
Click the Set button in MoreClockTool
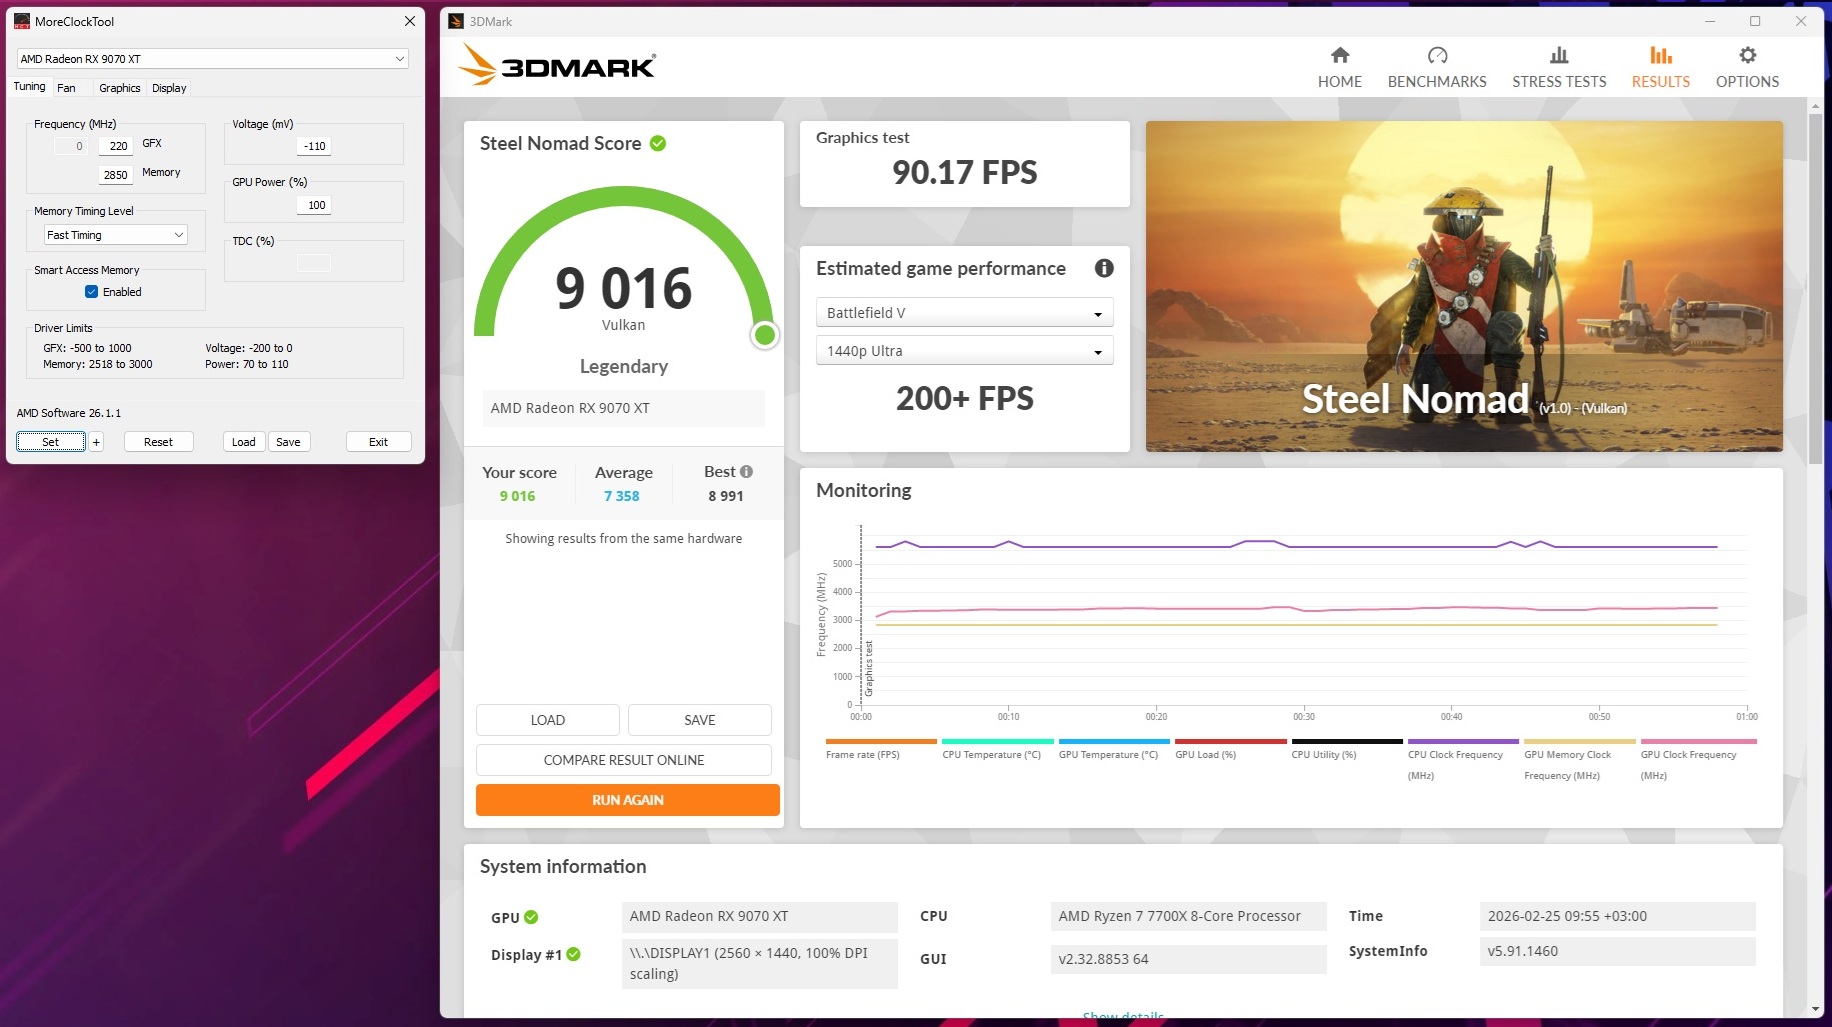coord(50,442)
